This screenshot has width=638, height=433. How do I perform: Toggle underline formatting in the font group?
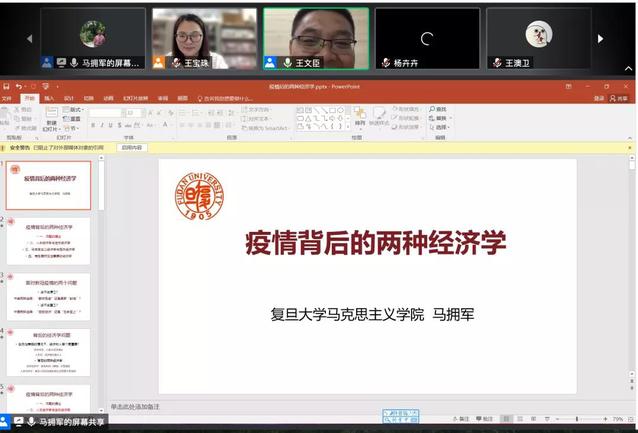[x=109, y=125]
